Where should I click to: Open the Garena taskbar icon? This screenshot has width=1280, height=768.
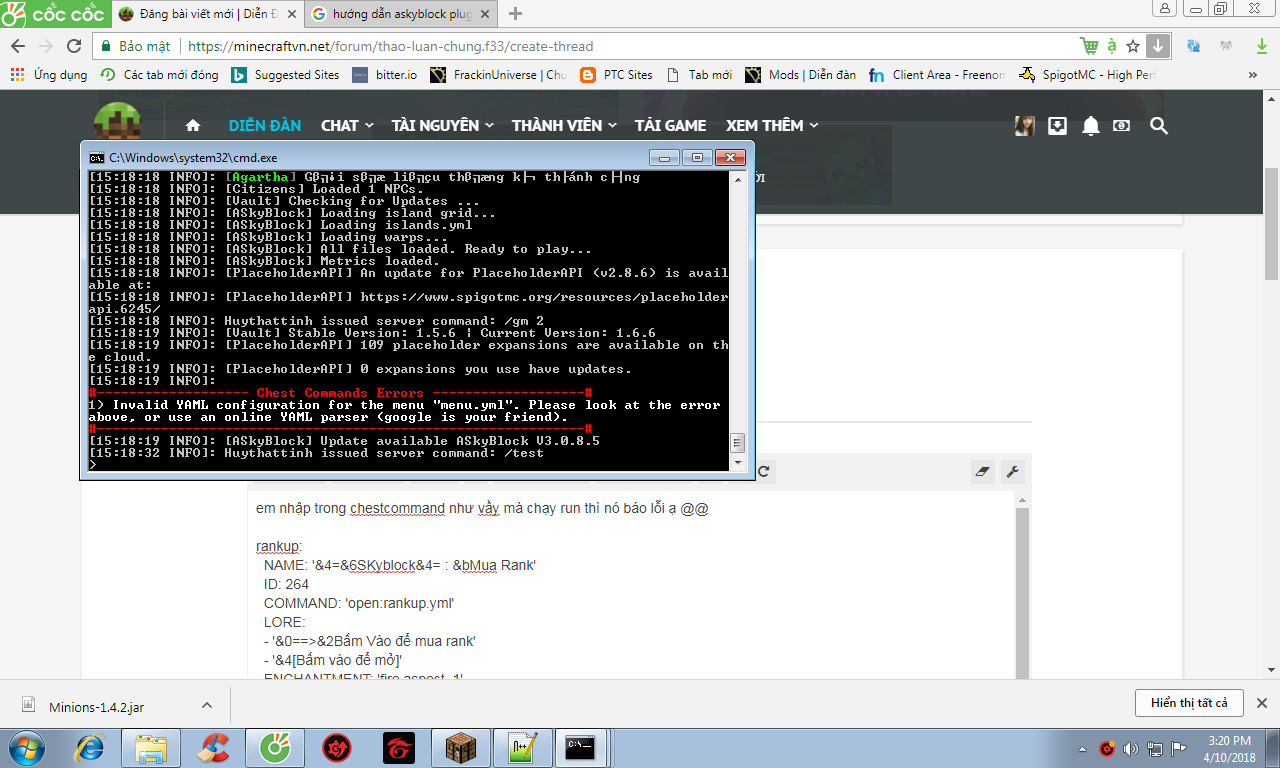click(399, 748)
